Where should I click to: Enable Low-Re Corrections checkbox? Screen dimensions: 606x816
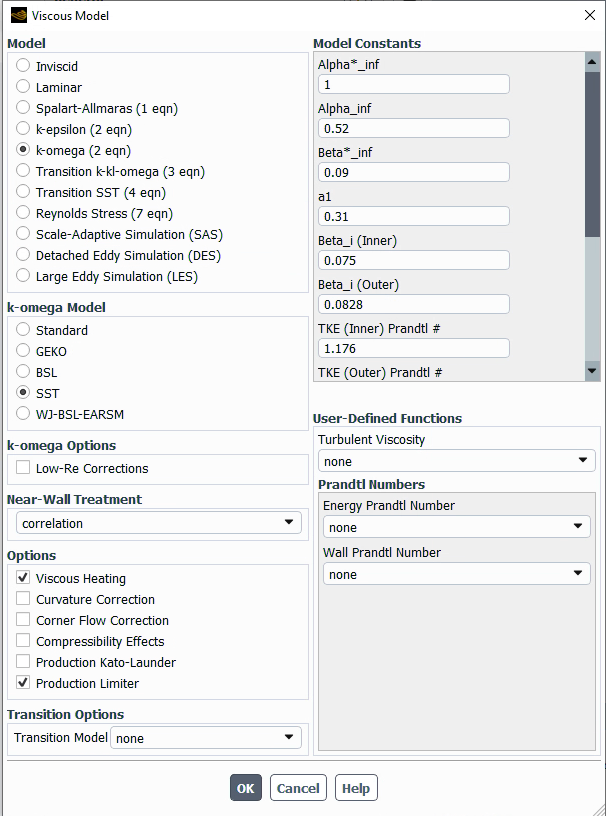coord(23,468)
